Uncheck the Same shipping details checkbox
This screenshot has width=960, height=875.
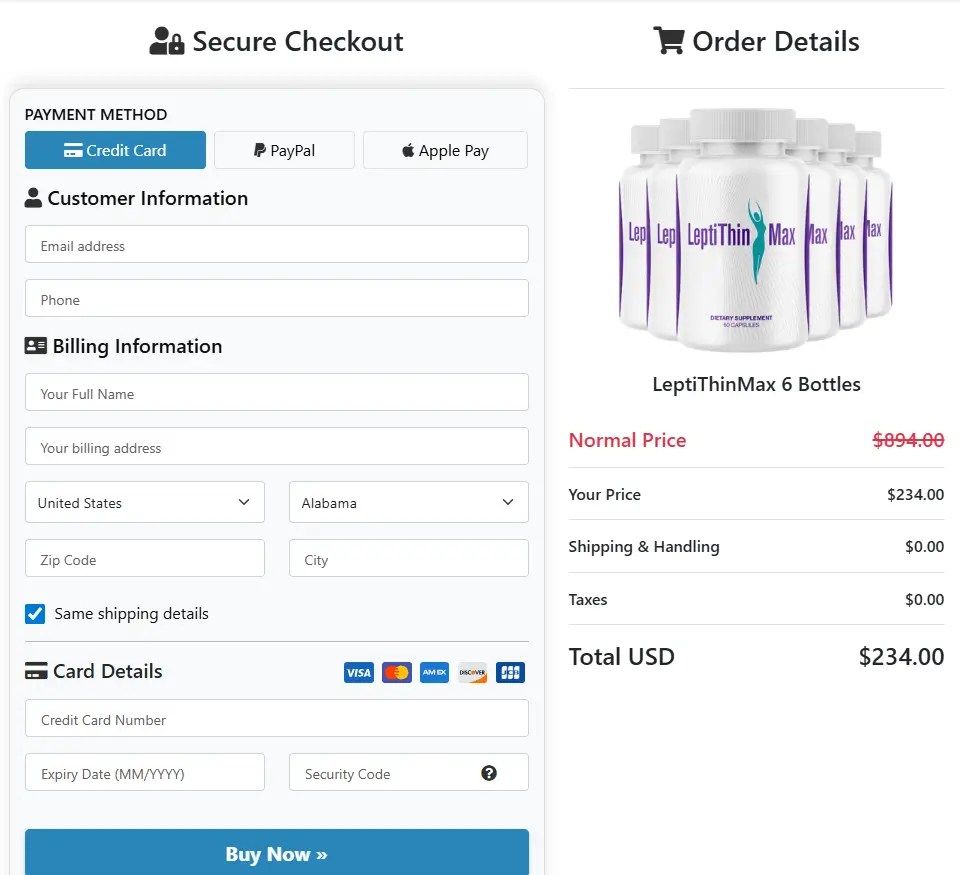34,615
